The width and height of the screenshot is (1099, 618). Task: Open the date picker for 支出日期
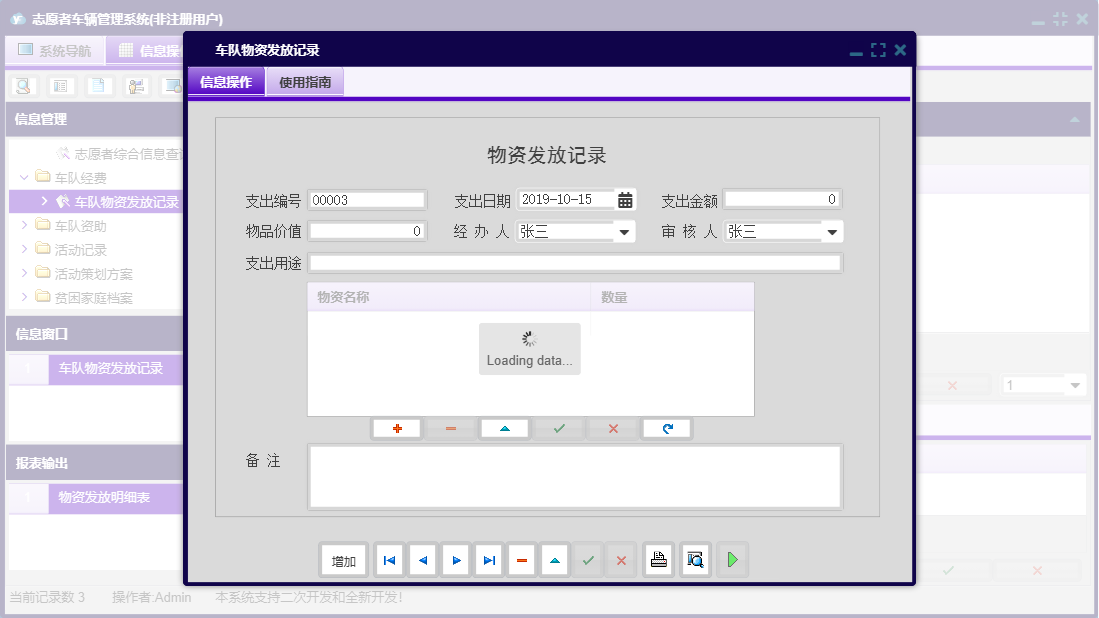point(625,199)
